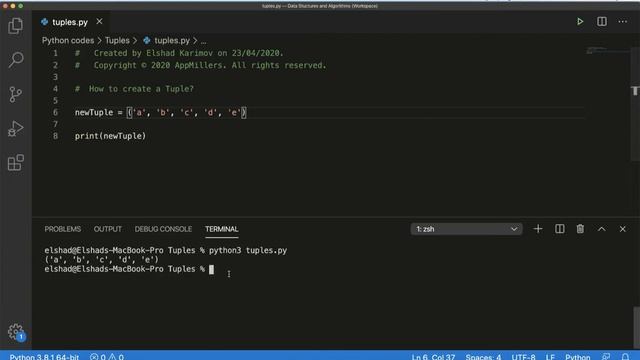Image resolution: width=640 pixels, height=360 pixels.
Task: Click the print(newTuple) statement on line 8
Action: [110, 136]
